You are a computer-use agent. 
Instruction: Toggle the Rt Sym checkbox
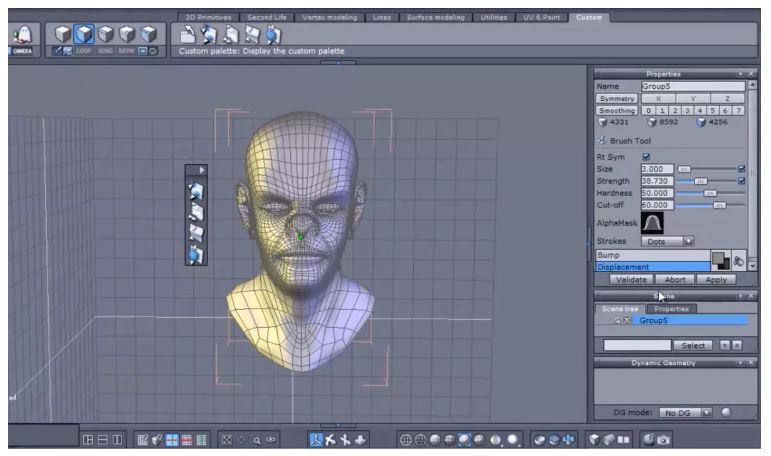(646, 157)
